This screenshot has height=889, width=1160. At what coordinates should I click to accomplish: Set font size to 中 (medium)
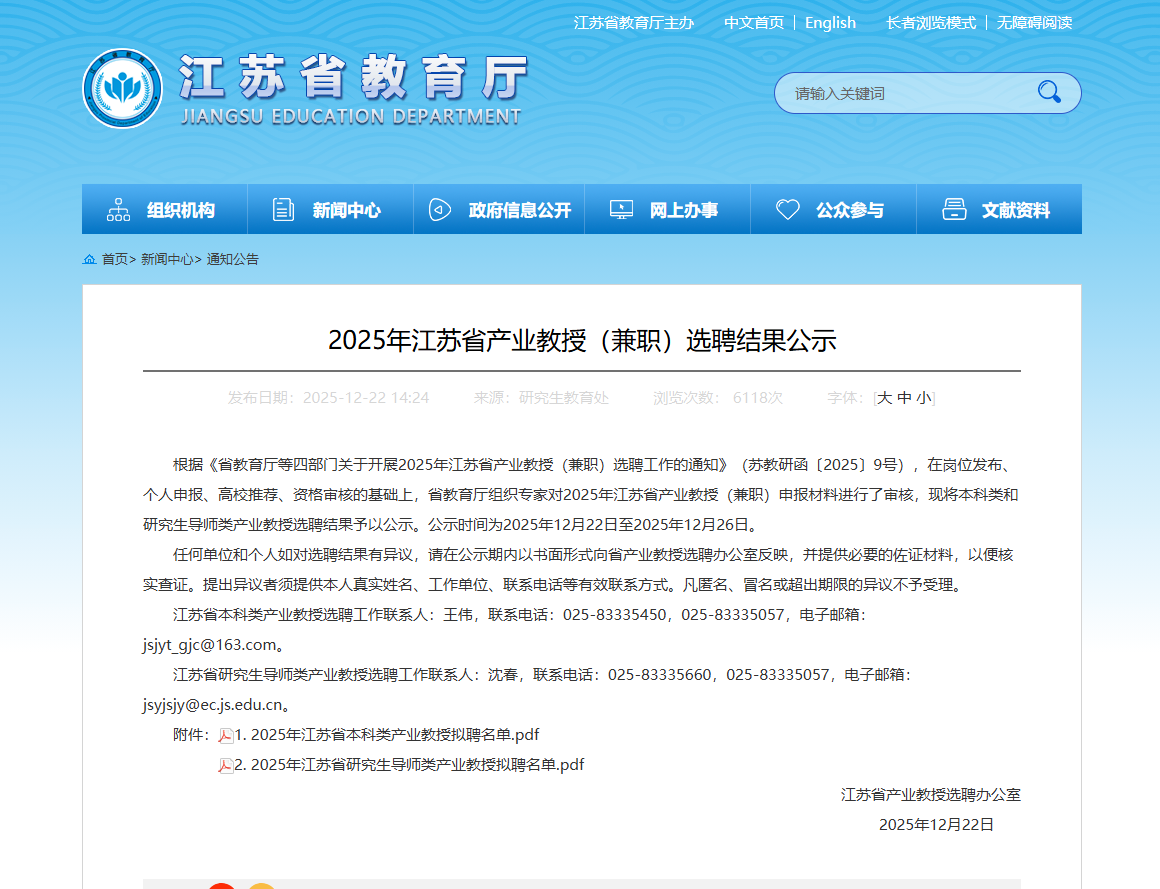point(904,398)
